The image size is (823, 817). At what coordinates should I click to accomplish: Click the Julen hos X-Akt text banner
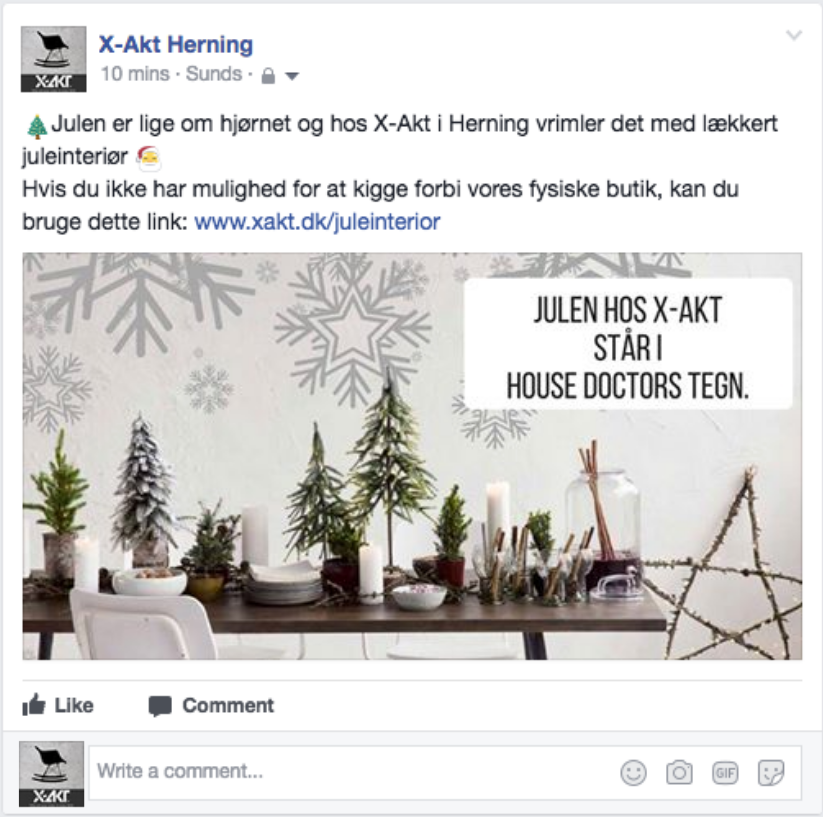628,344
